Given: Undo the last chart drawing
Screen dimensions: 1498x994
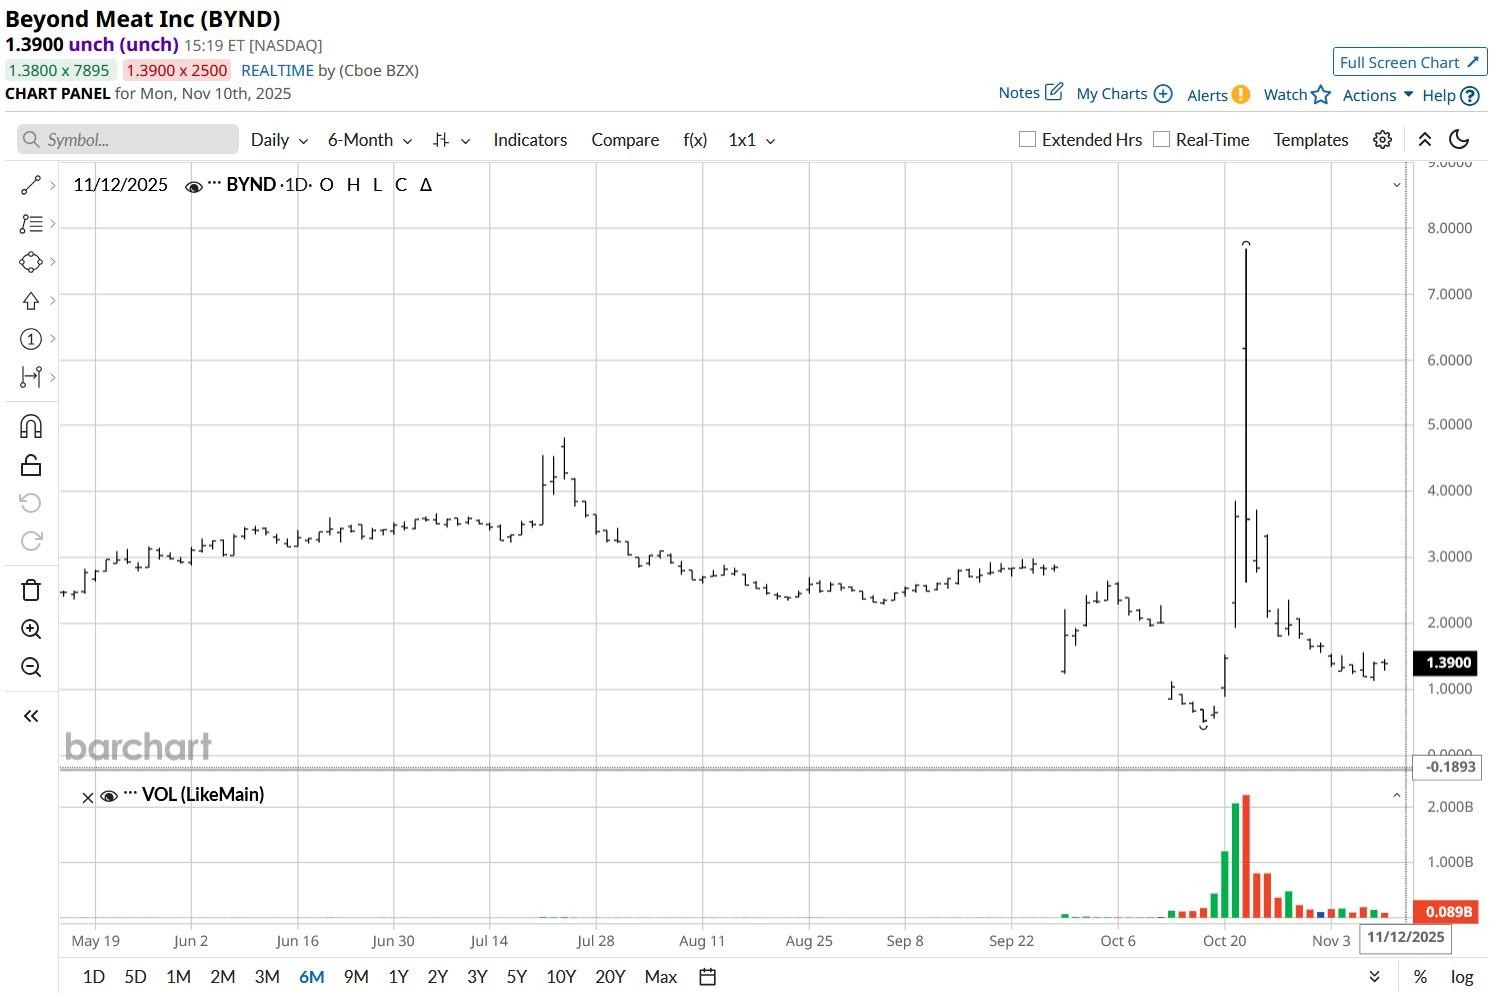Looking at the screenshot, I should [31, 502].
